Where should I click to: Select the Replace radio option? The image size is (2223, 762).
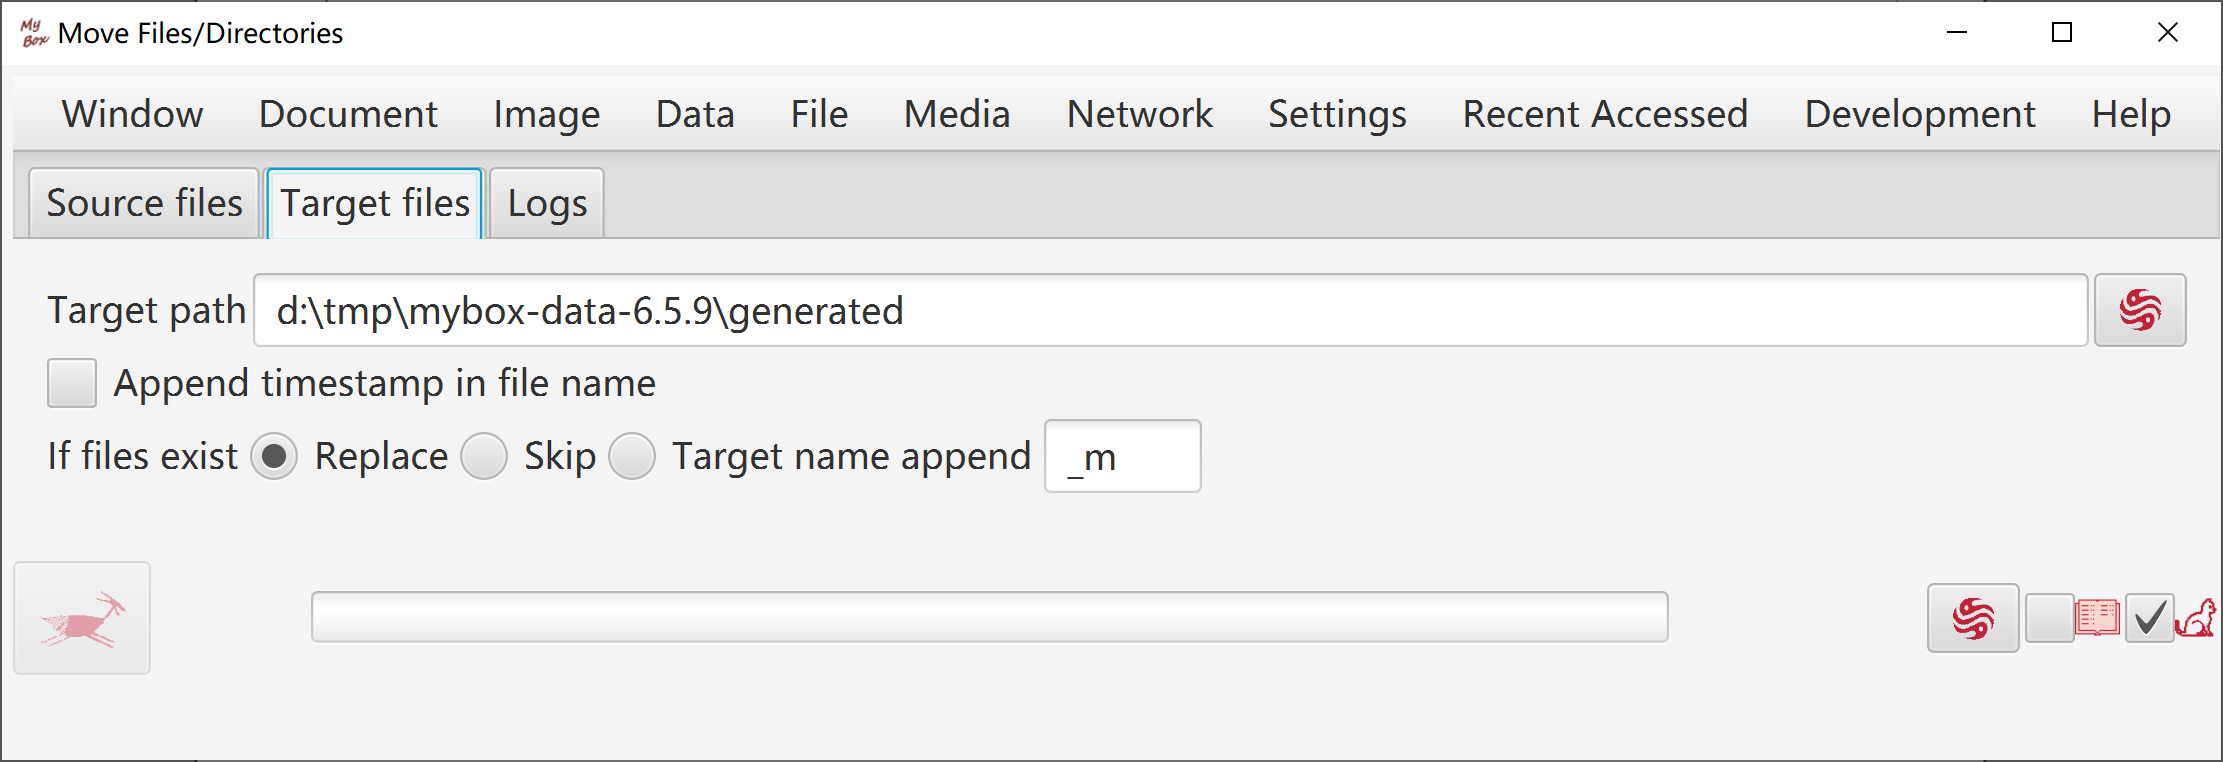(274, 457)
